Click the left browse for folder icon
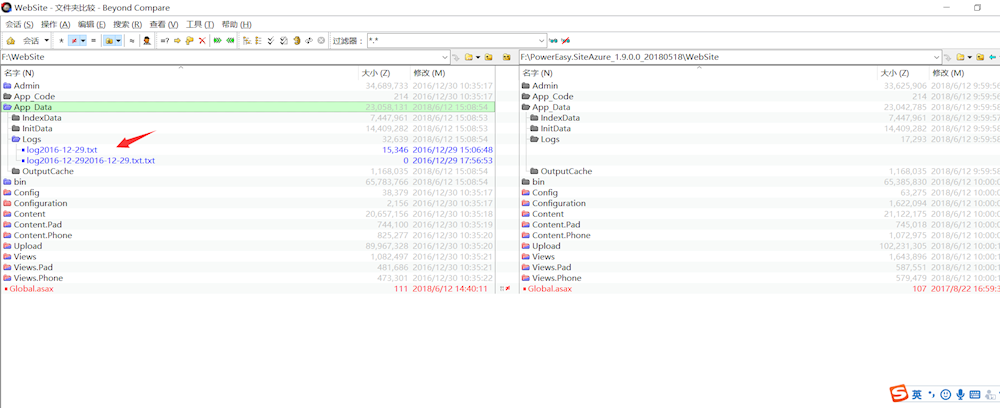This screenshot has width=1000, height=408. (469, 57)
